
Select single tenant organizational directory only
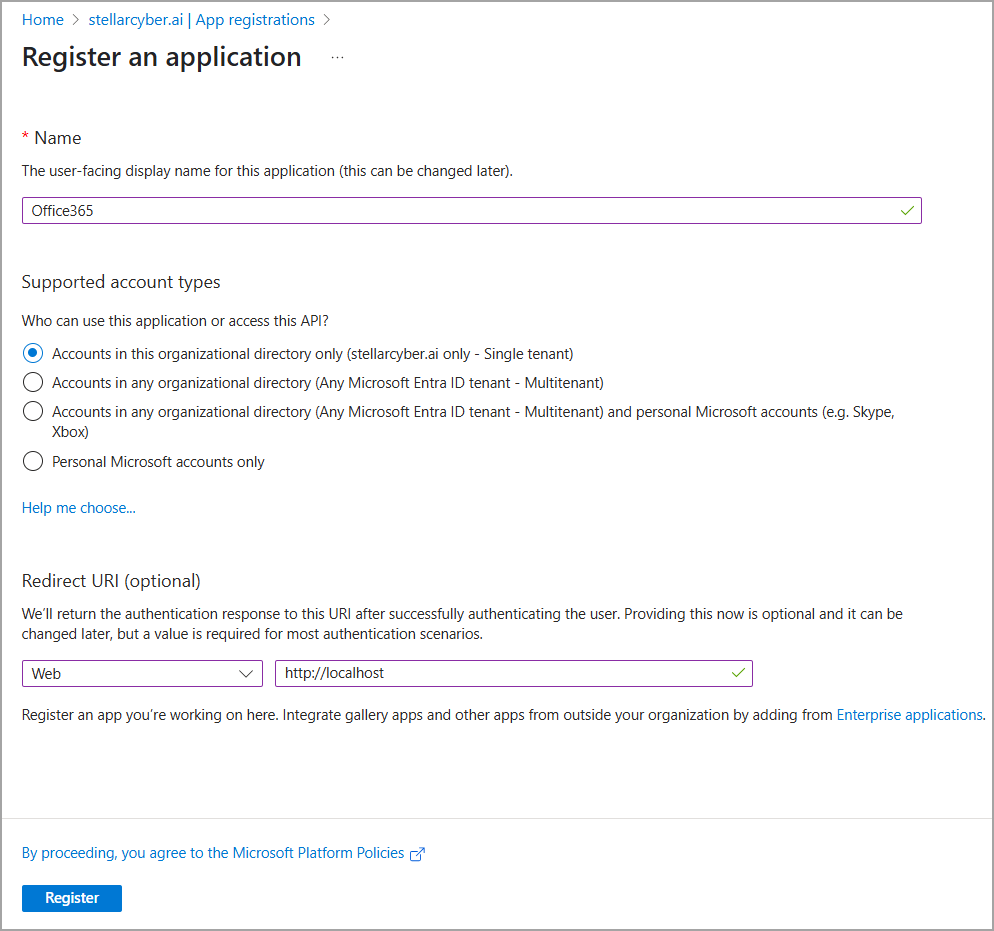tap(33, 353)
